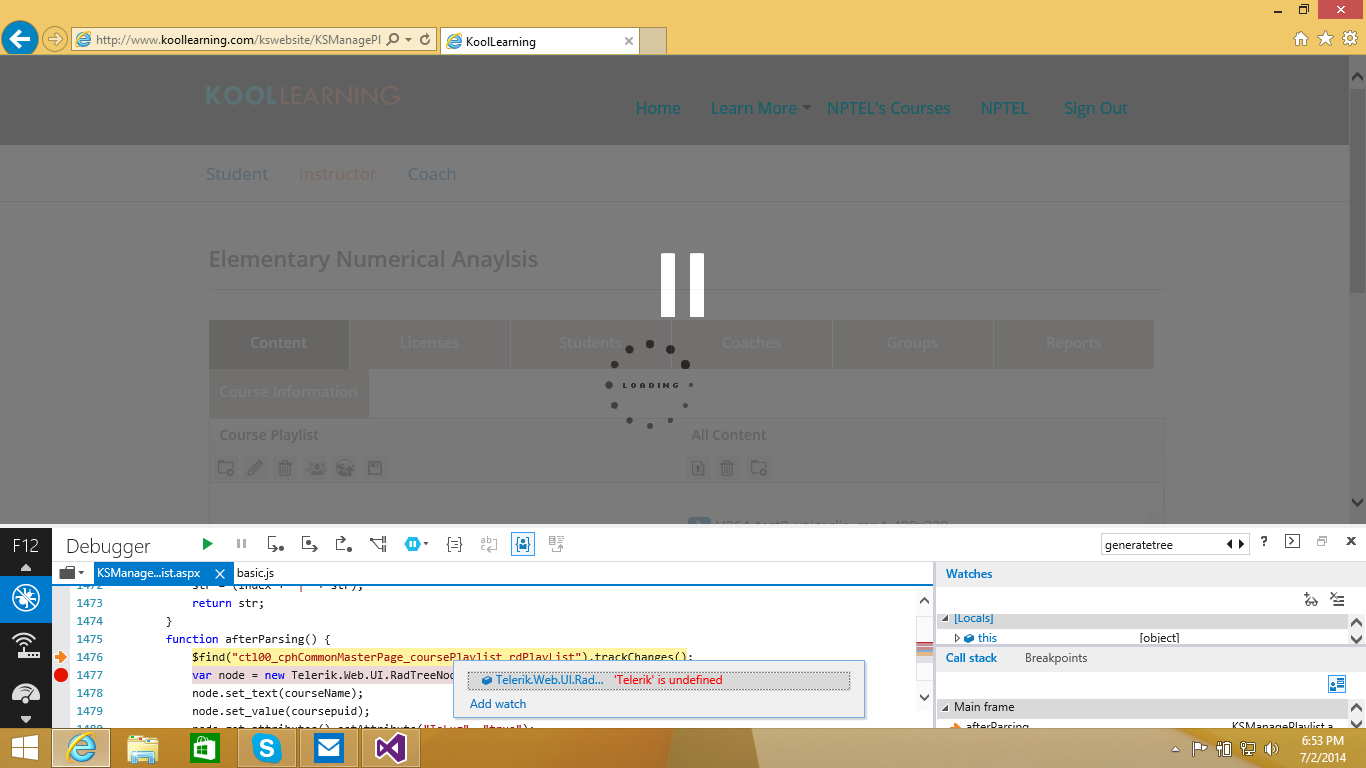
Task: Open Visual Studio from the taskbar
Action: pos(390,748)
